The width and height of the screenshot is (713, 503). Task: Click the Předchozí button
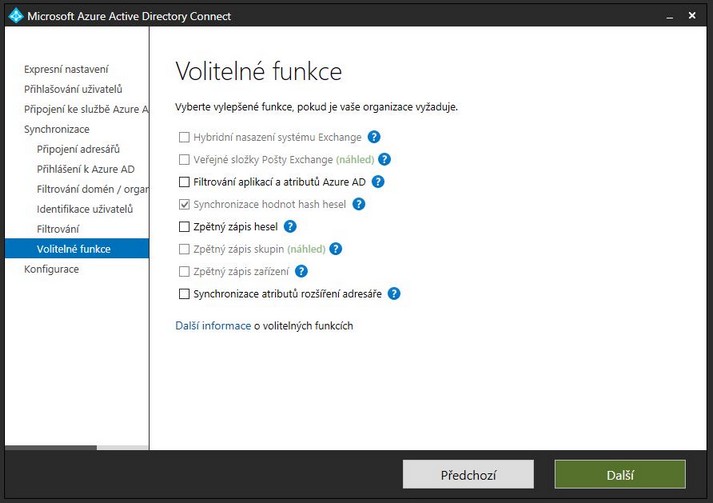pos(468,475)
